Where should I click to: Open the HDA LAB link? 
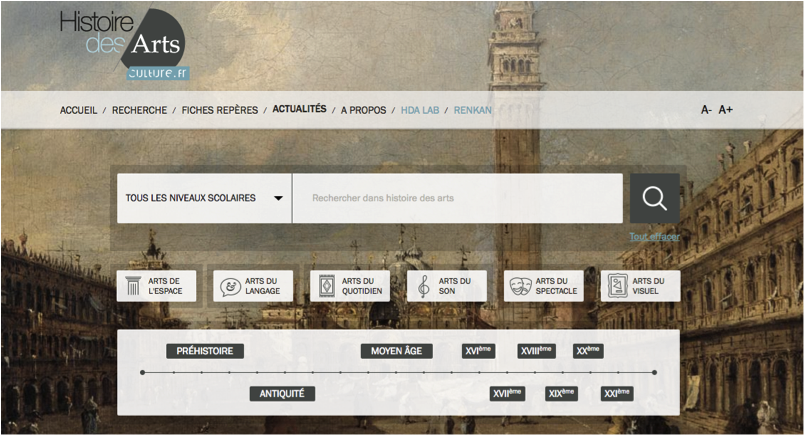click(420, 110)
